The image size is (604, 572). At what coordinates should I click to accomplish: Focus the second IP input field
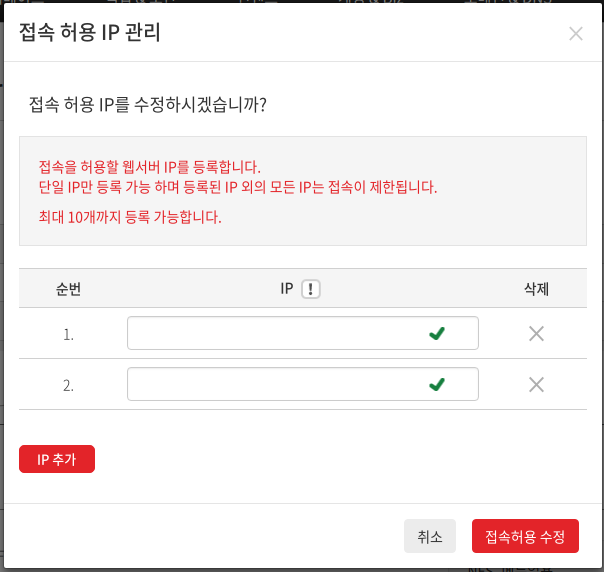303,384
